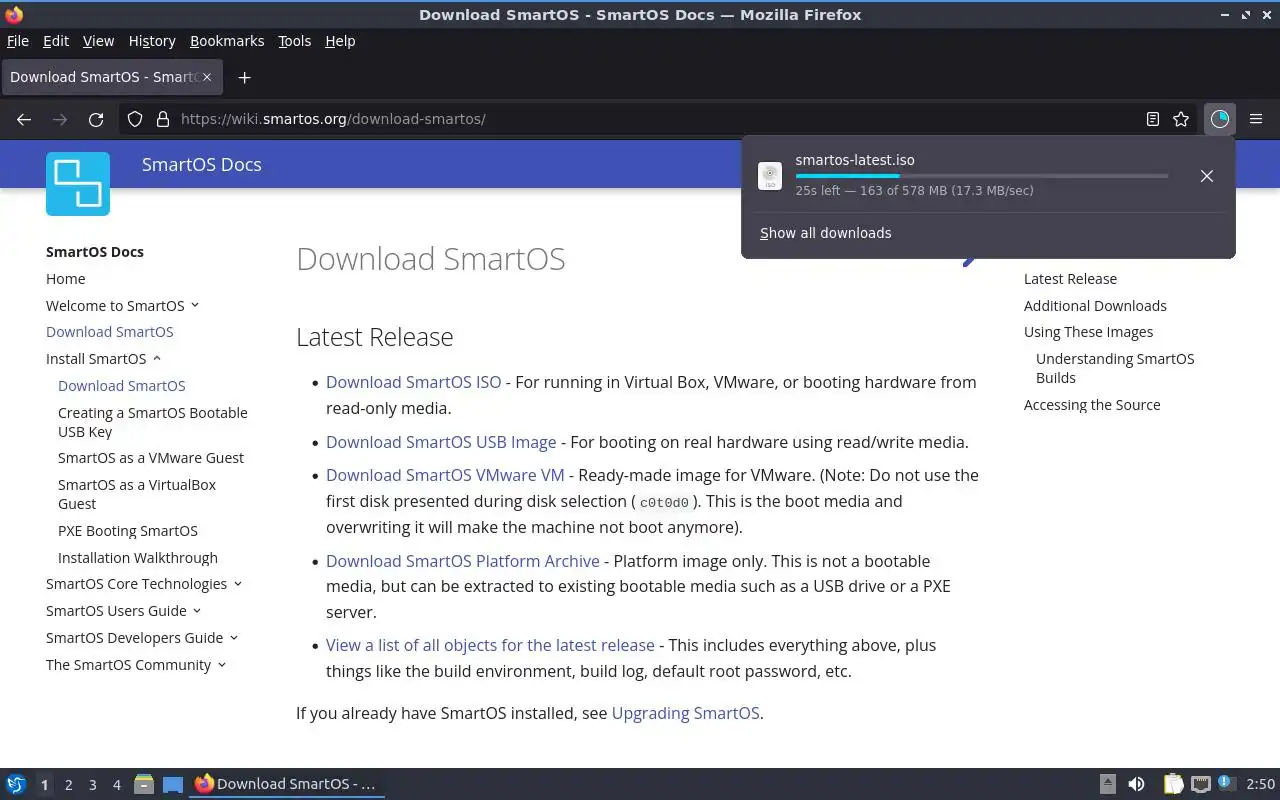Switch to workspace 2
Screen dimensions: 1280x800
(68, 785)
